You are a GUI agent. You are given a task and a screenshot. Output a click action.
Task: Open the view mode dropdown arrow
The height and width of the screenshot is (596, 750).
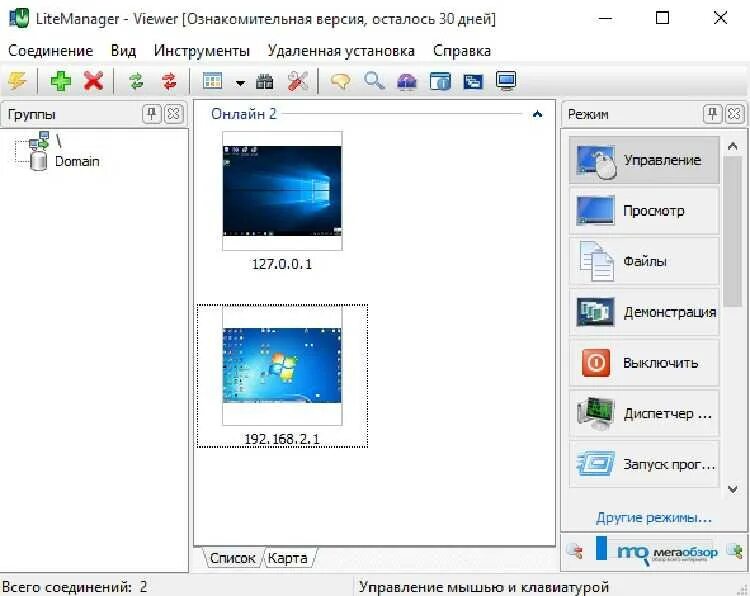pyautogui.click(x=241, y=83)
